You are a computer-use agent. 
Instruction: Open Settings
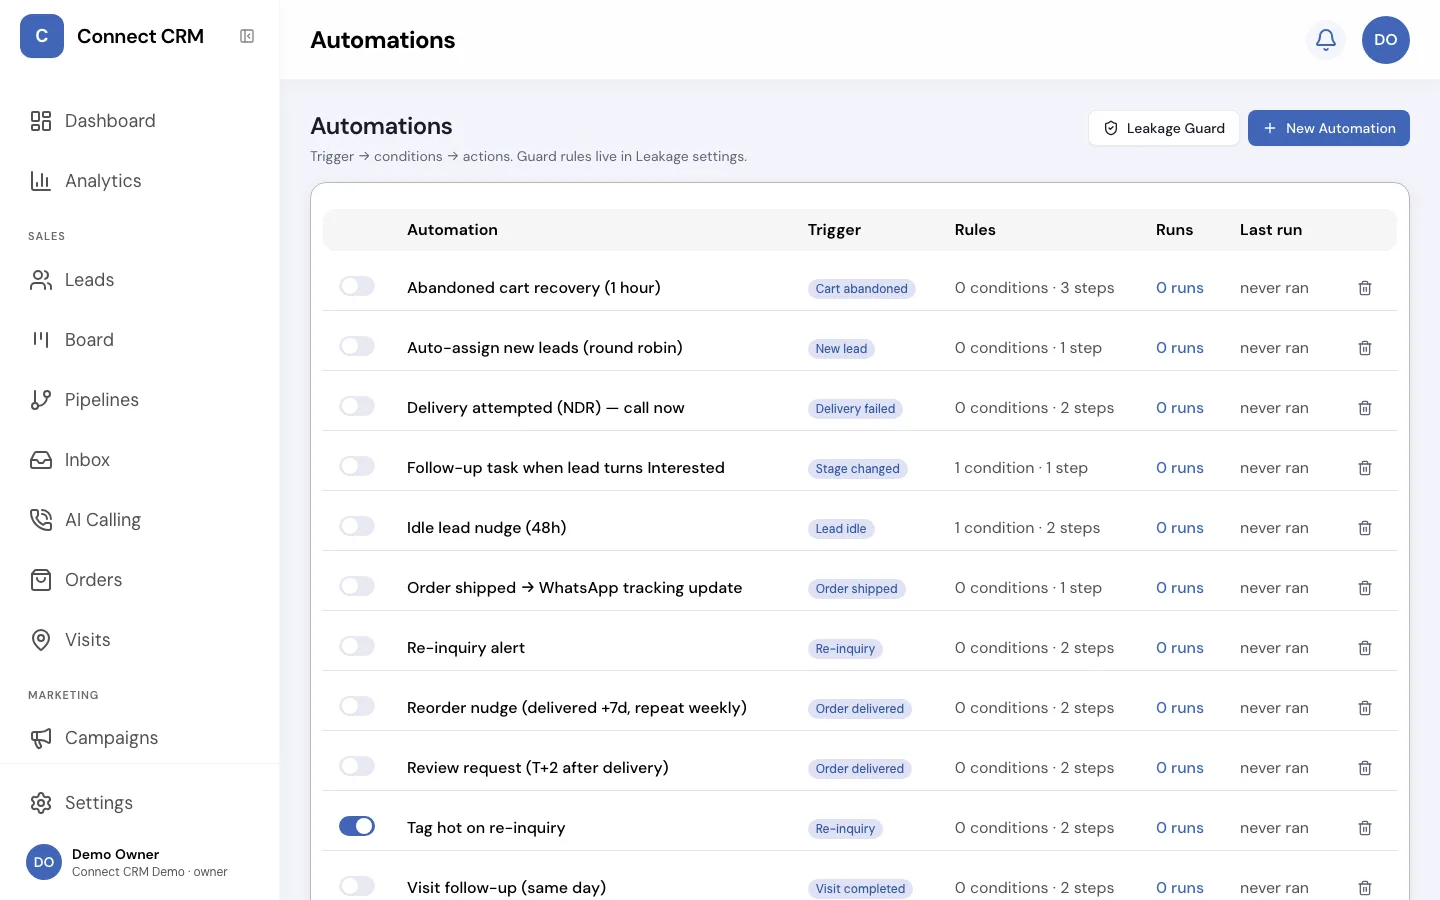click(x=140, y=803)
